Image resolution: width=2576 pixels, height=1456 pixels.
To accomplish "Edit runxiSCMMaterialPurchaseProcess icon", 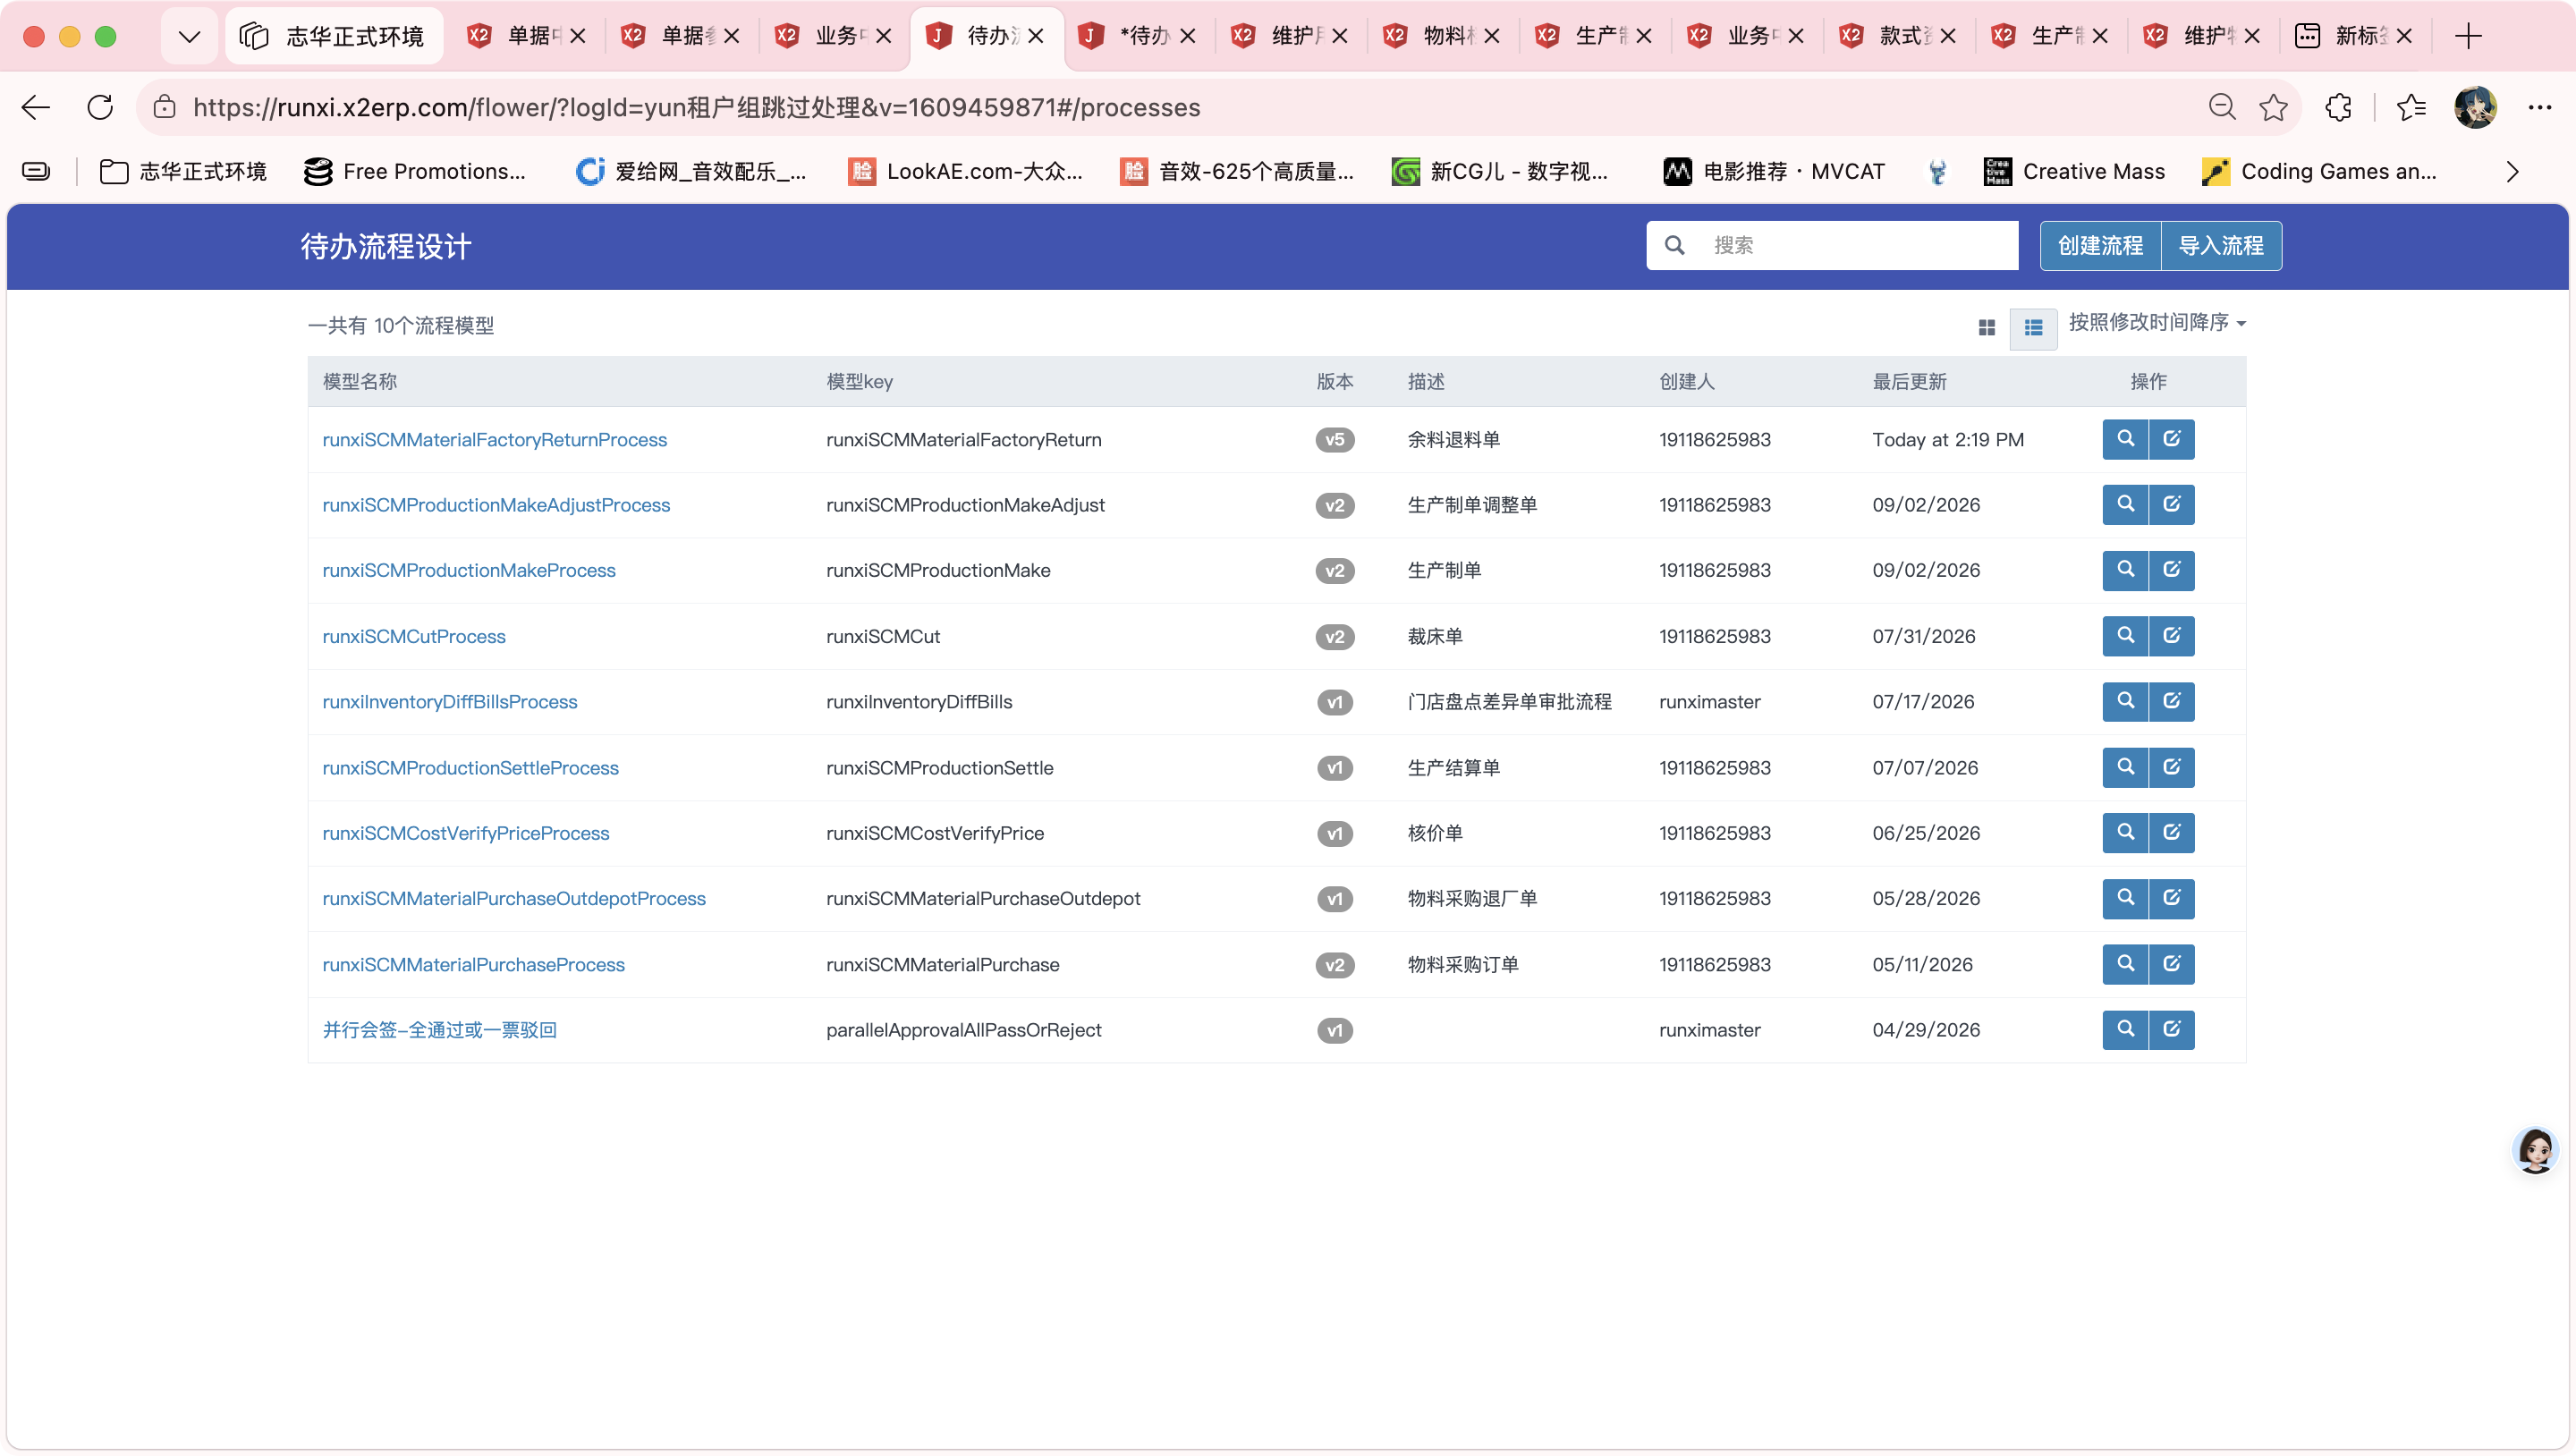I will point(2172,964).
